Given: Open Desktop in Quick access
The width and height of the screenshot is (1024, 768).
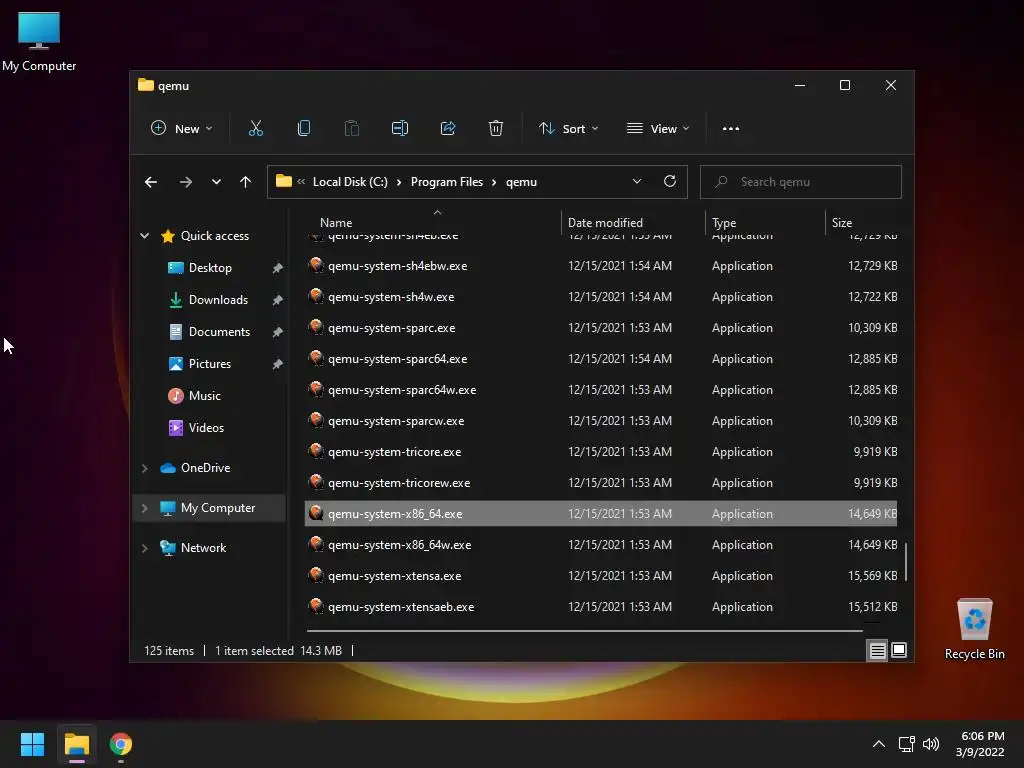Looking at the screenshot, I should click(210, 268).
